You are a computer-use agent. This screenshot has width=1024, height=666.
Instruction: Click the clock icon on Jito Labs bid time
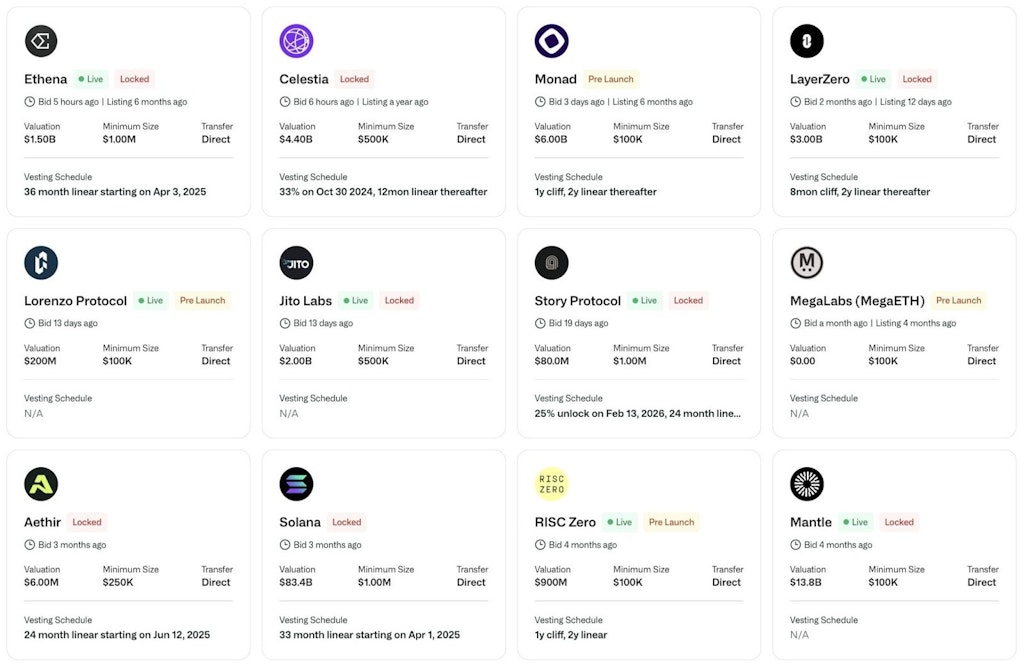[x=285, y=323]
